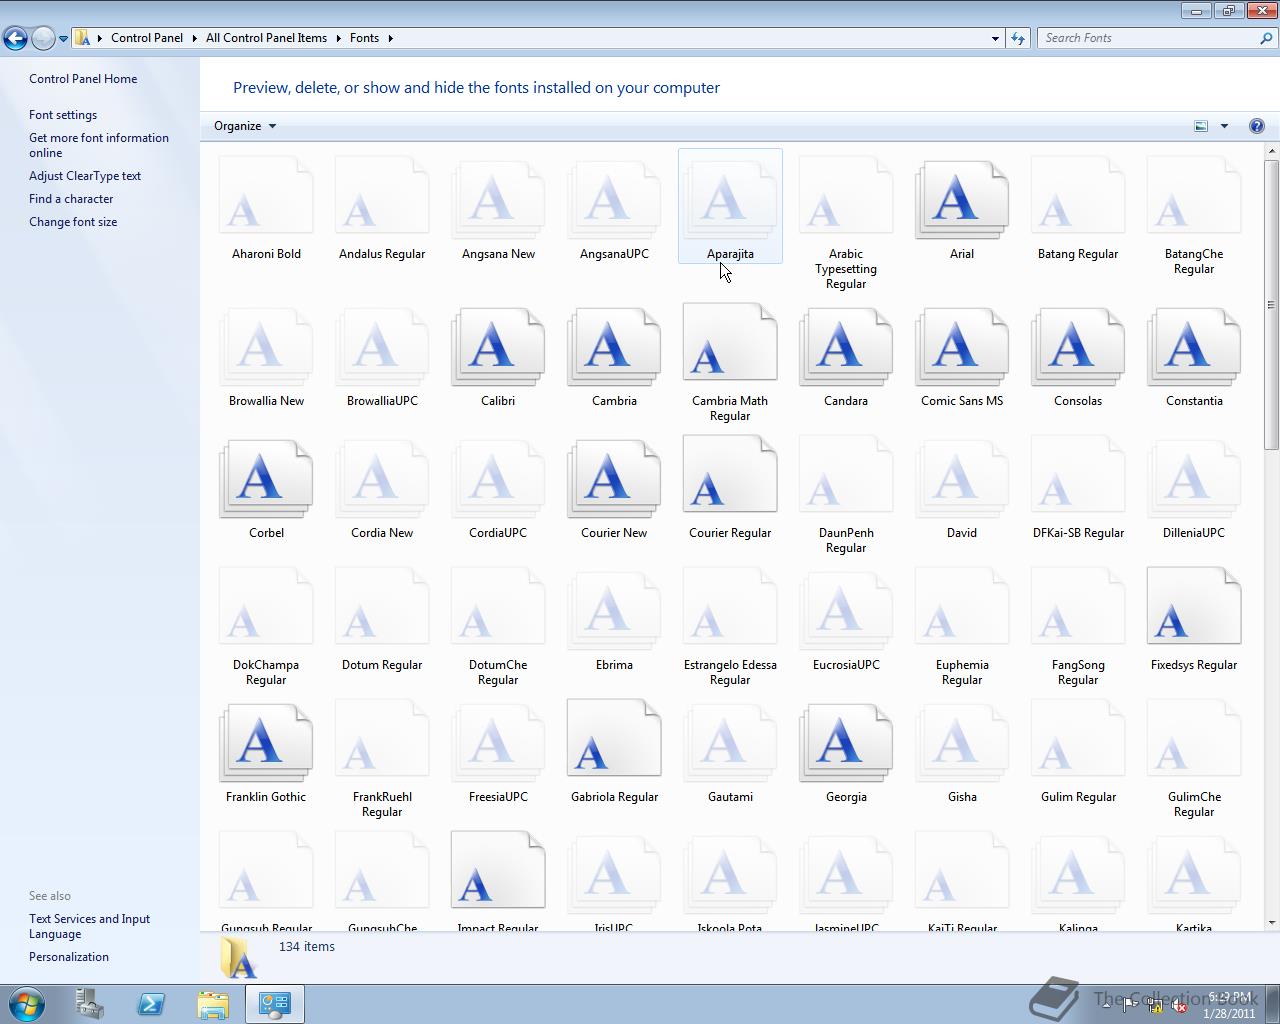Screen dimensions: 1280x1024
Task: Select the Arial font family icon
Action: (962, 199)
